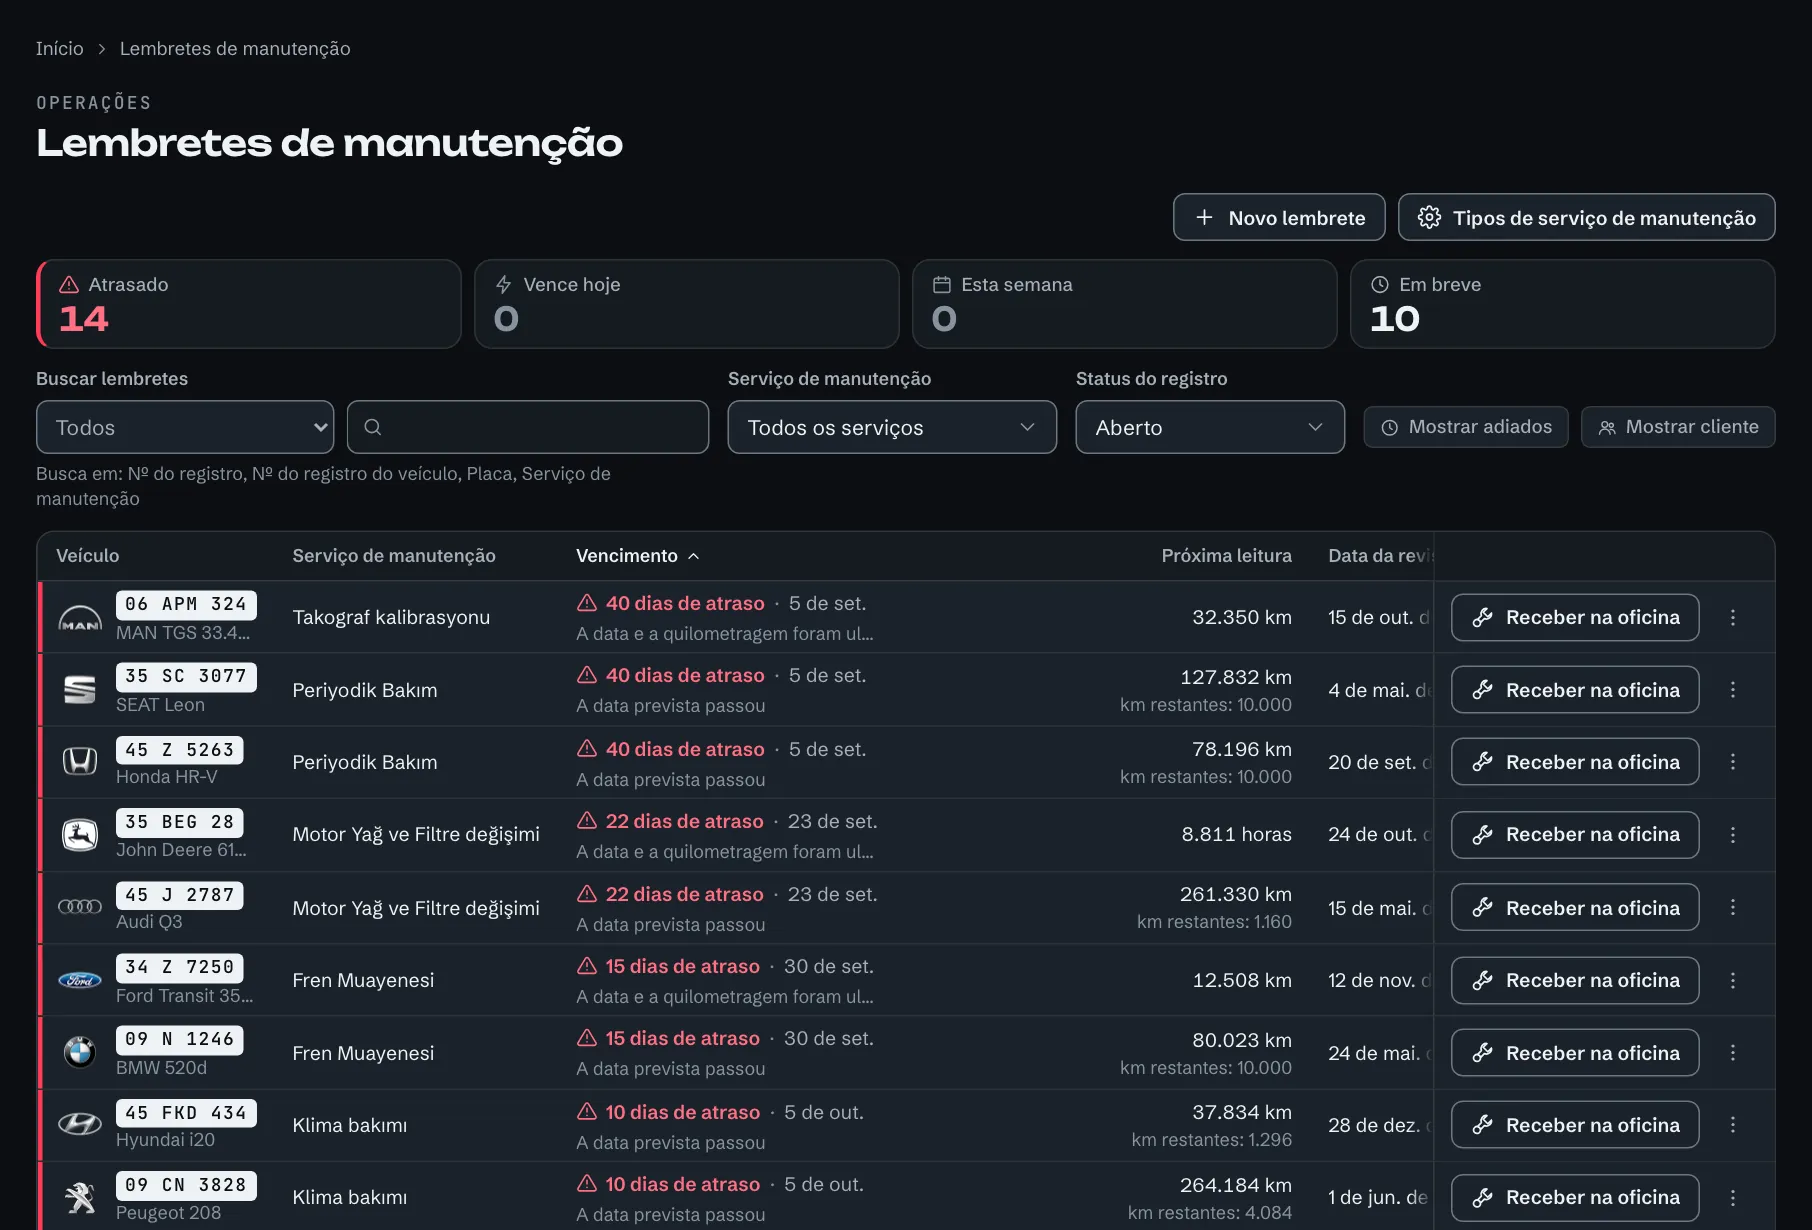Open the Aberto status dropdown

click(1210, 427)
